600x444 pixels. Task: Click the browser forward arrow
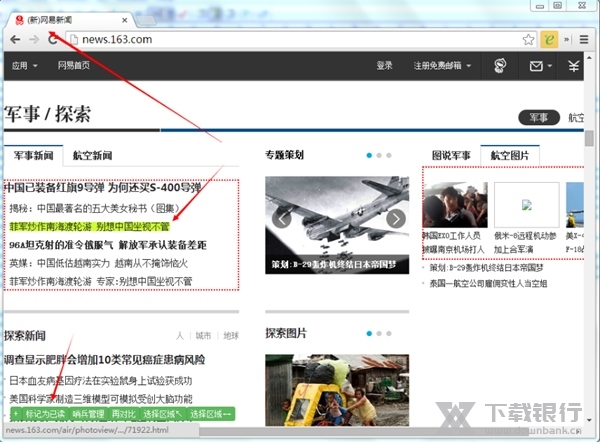pos(34,39)
